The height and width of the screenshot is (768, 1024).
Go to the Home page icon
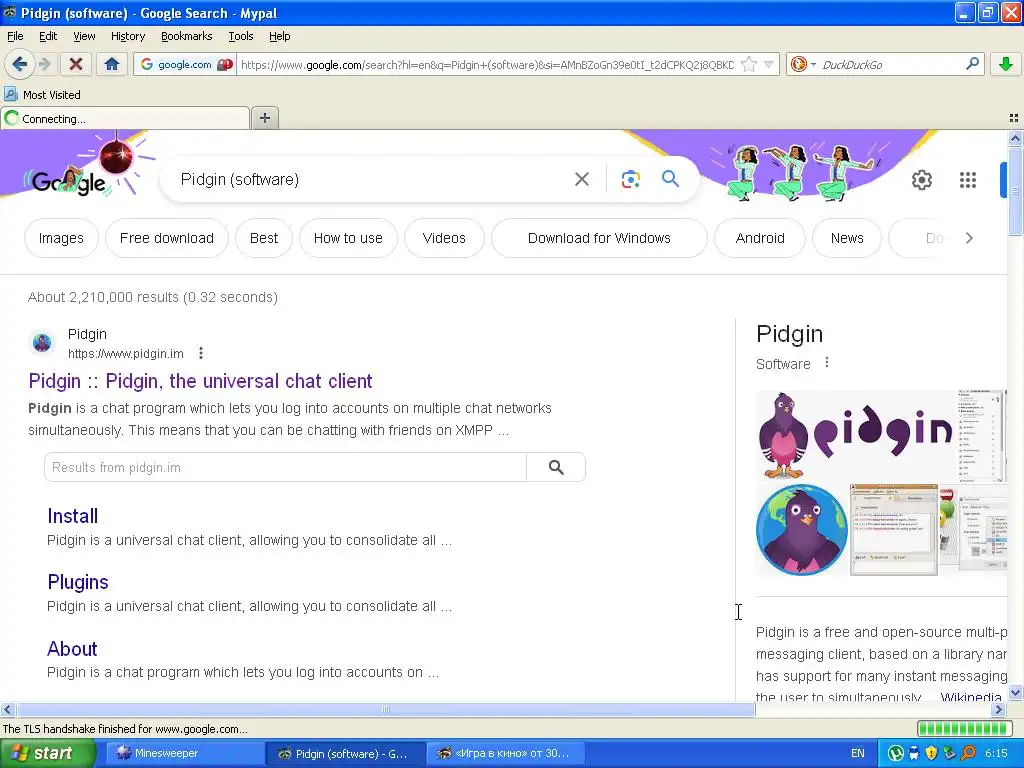112,64
